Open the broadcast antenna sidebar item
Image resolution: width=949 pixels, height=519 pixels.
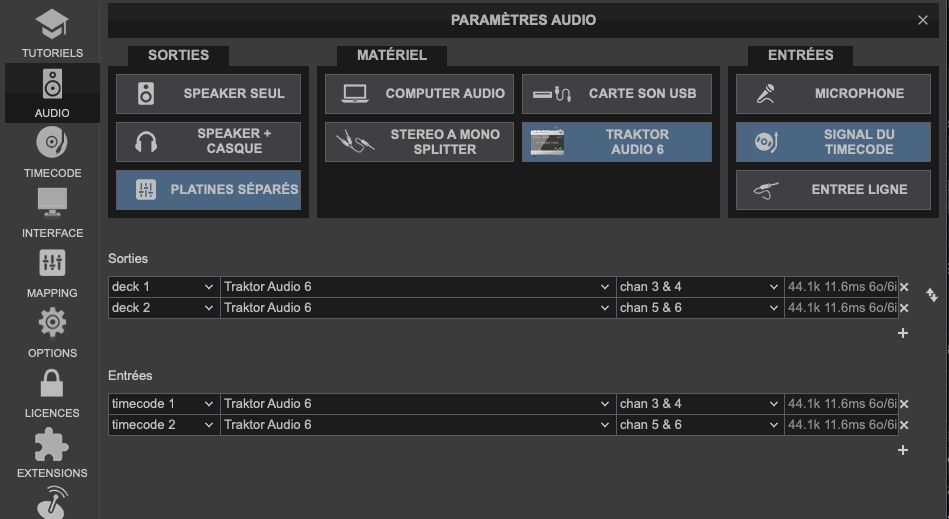[x=52, y=502]
